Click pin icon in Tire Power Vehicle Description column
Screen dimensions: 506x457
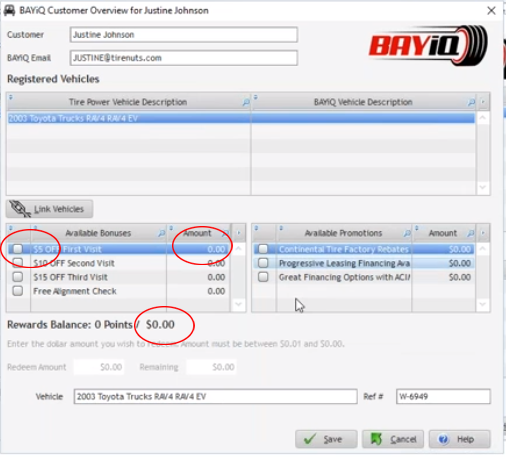(x=11, y=97)
